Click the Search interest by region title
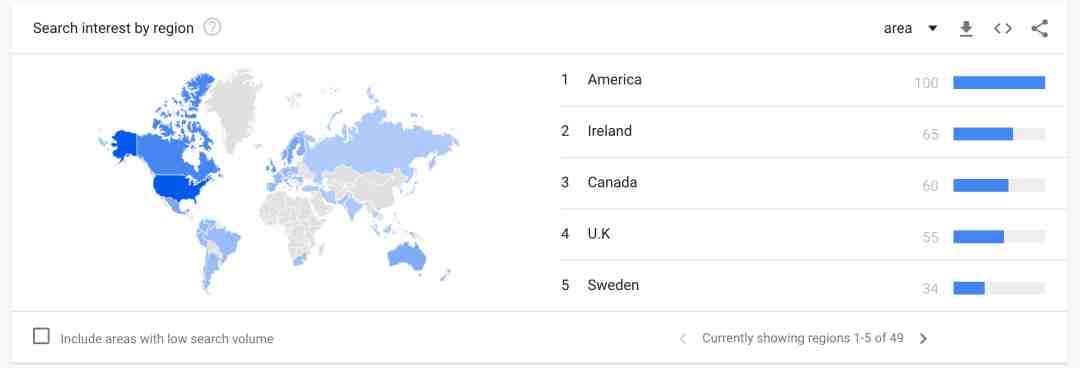This screenshot has height=368, width=1080. click(x=113, y=28)
